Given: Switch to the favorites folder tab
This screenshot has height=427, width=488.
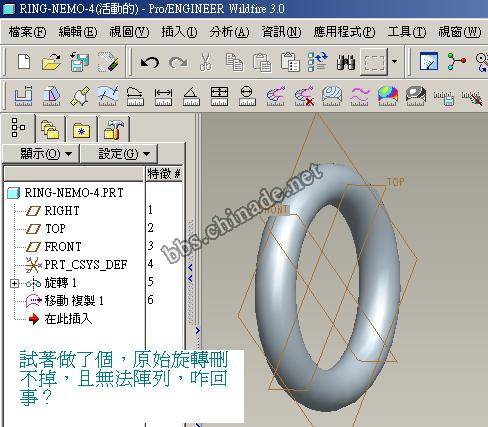Looking at the screenshot, I should (81, 130).
